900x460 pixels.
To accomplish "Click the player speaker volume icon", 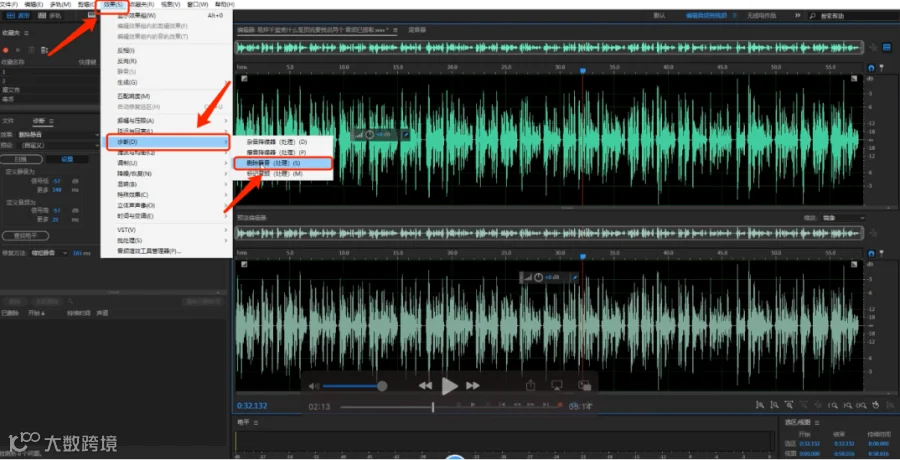I will point(314,386).
